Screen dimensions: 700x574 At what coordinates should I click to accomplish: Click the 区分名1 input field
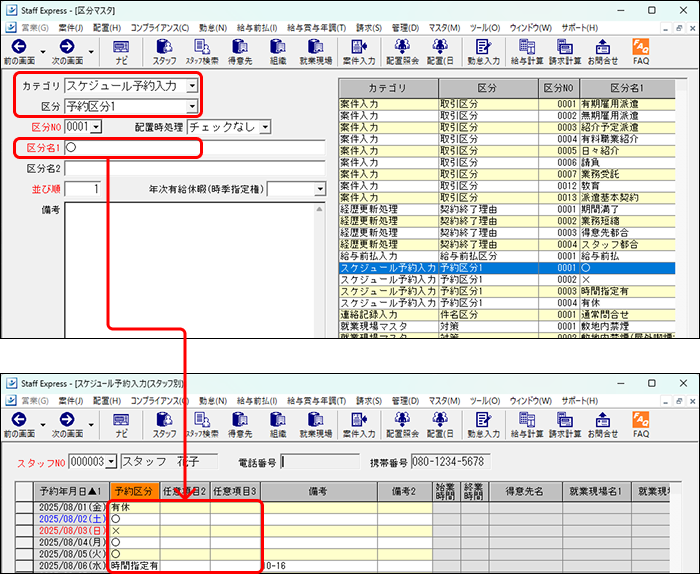(x=195, y=148)
